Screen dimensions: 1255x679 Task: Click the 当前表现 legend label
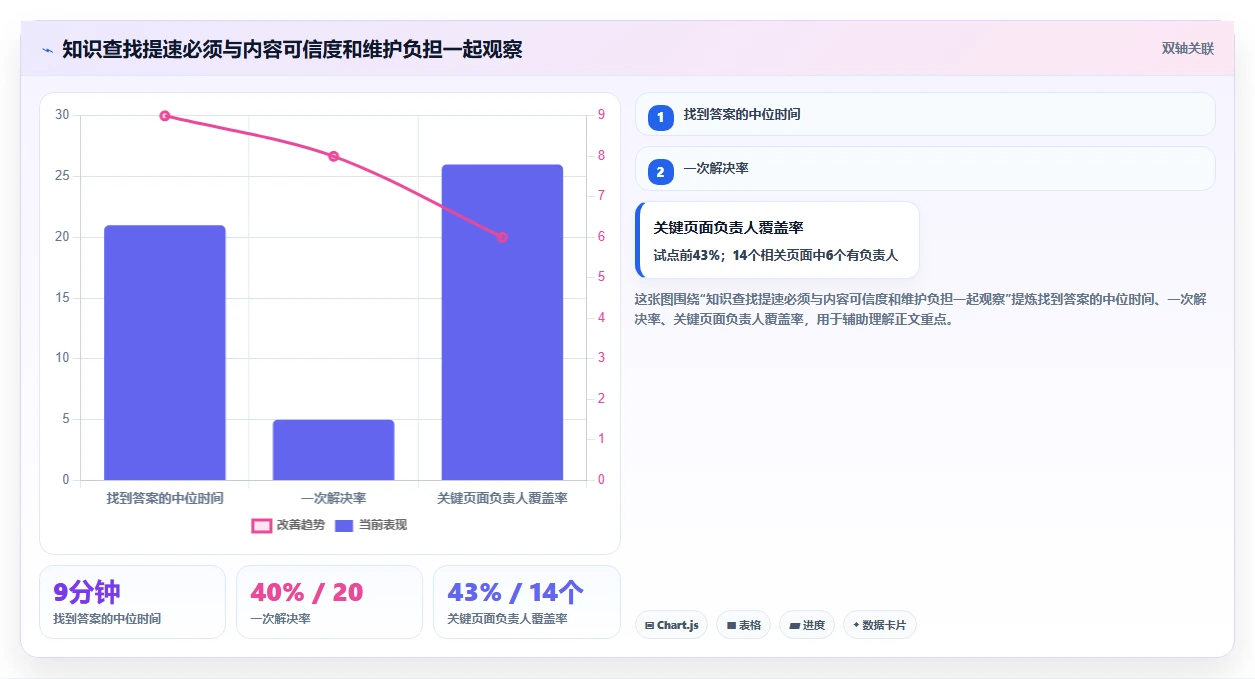(x=383, y=525)
